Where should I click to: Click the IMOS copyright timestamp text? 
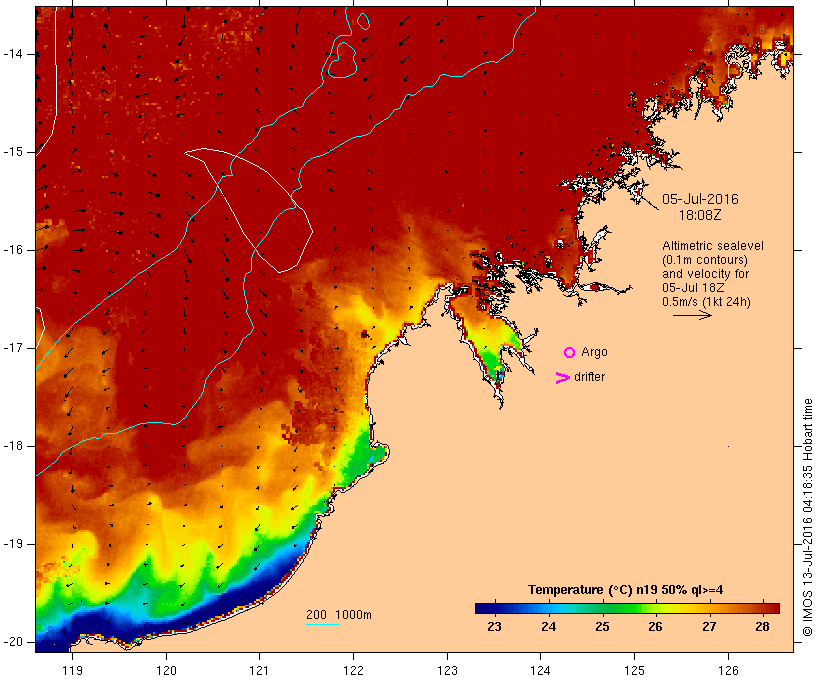tap(808, 517)
